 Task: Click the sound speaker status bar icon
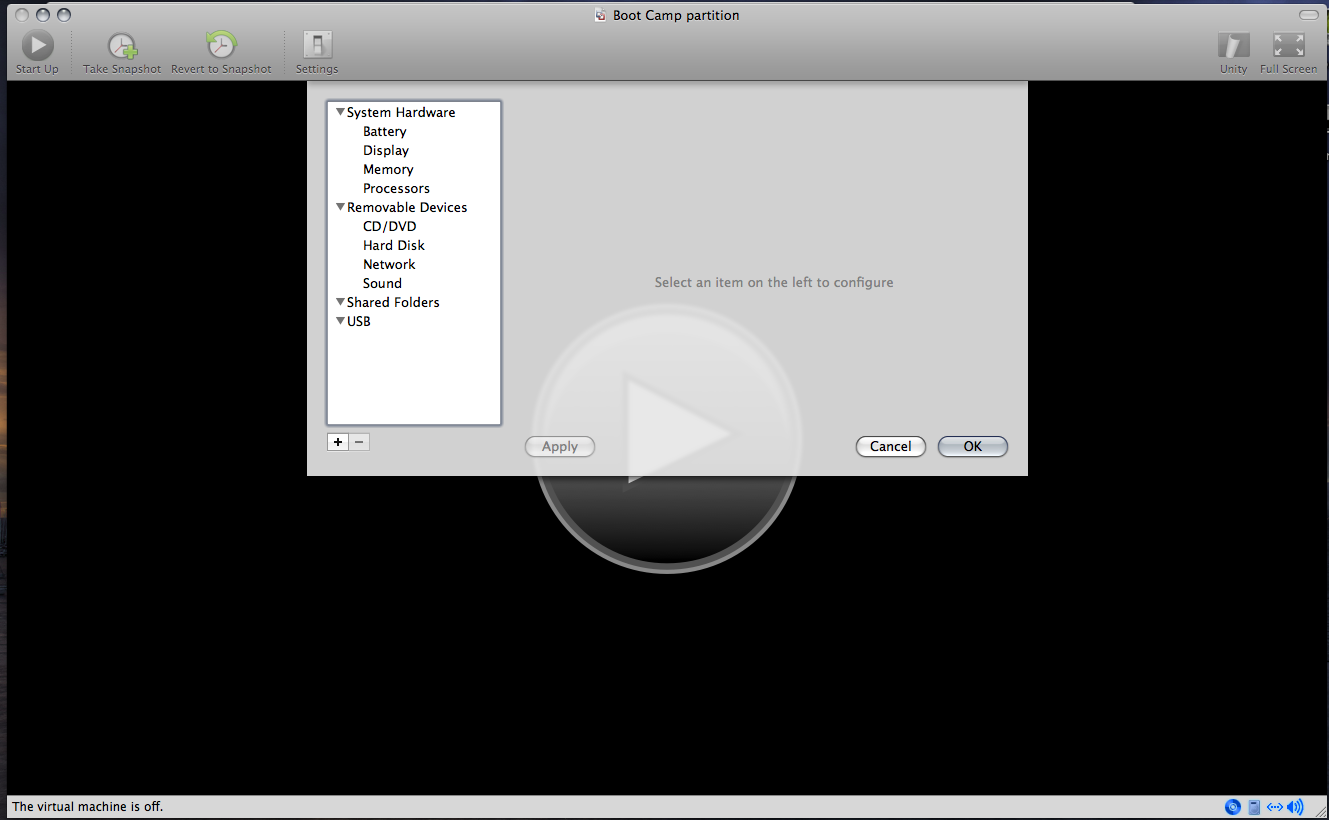tap(1295, 807)
